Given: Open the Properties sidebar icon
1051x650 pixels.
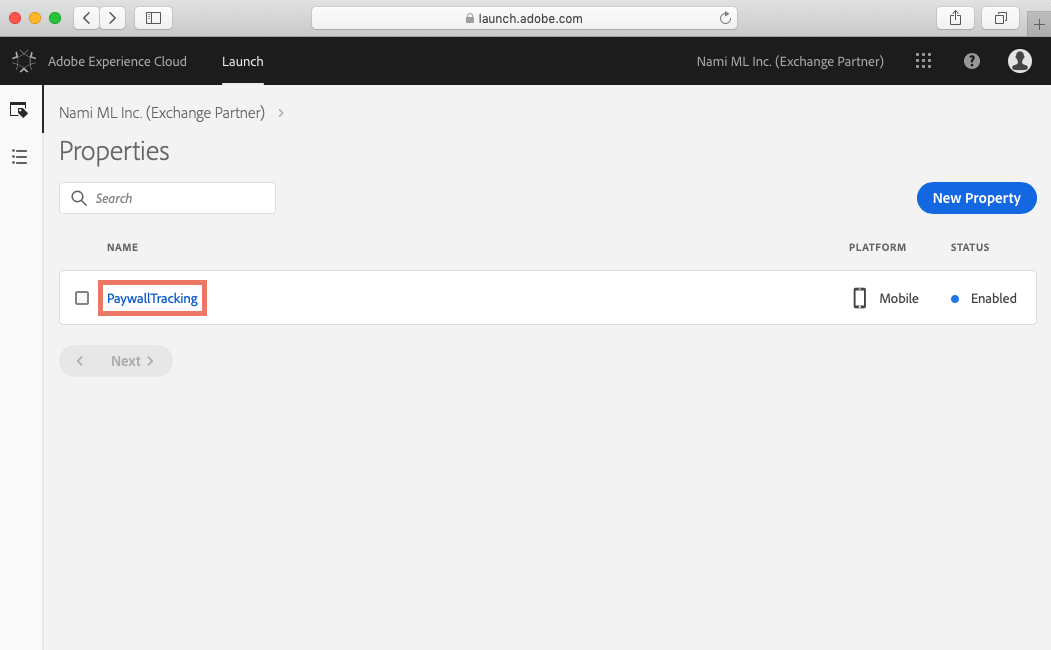Looking at the screenshot, I should (x=19, y=110).
